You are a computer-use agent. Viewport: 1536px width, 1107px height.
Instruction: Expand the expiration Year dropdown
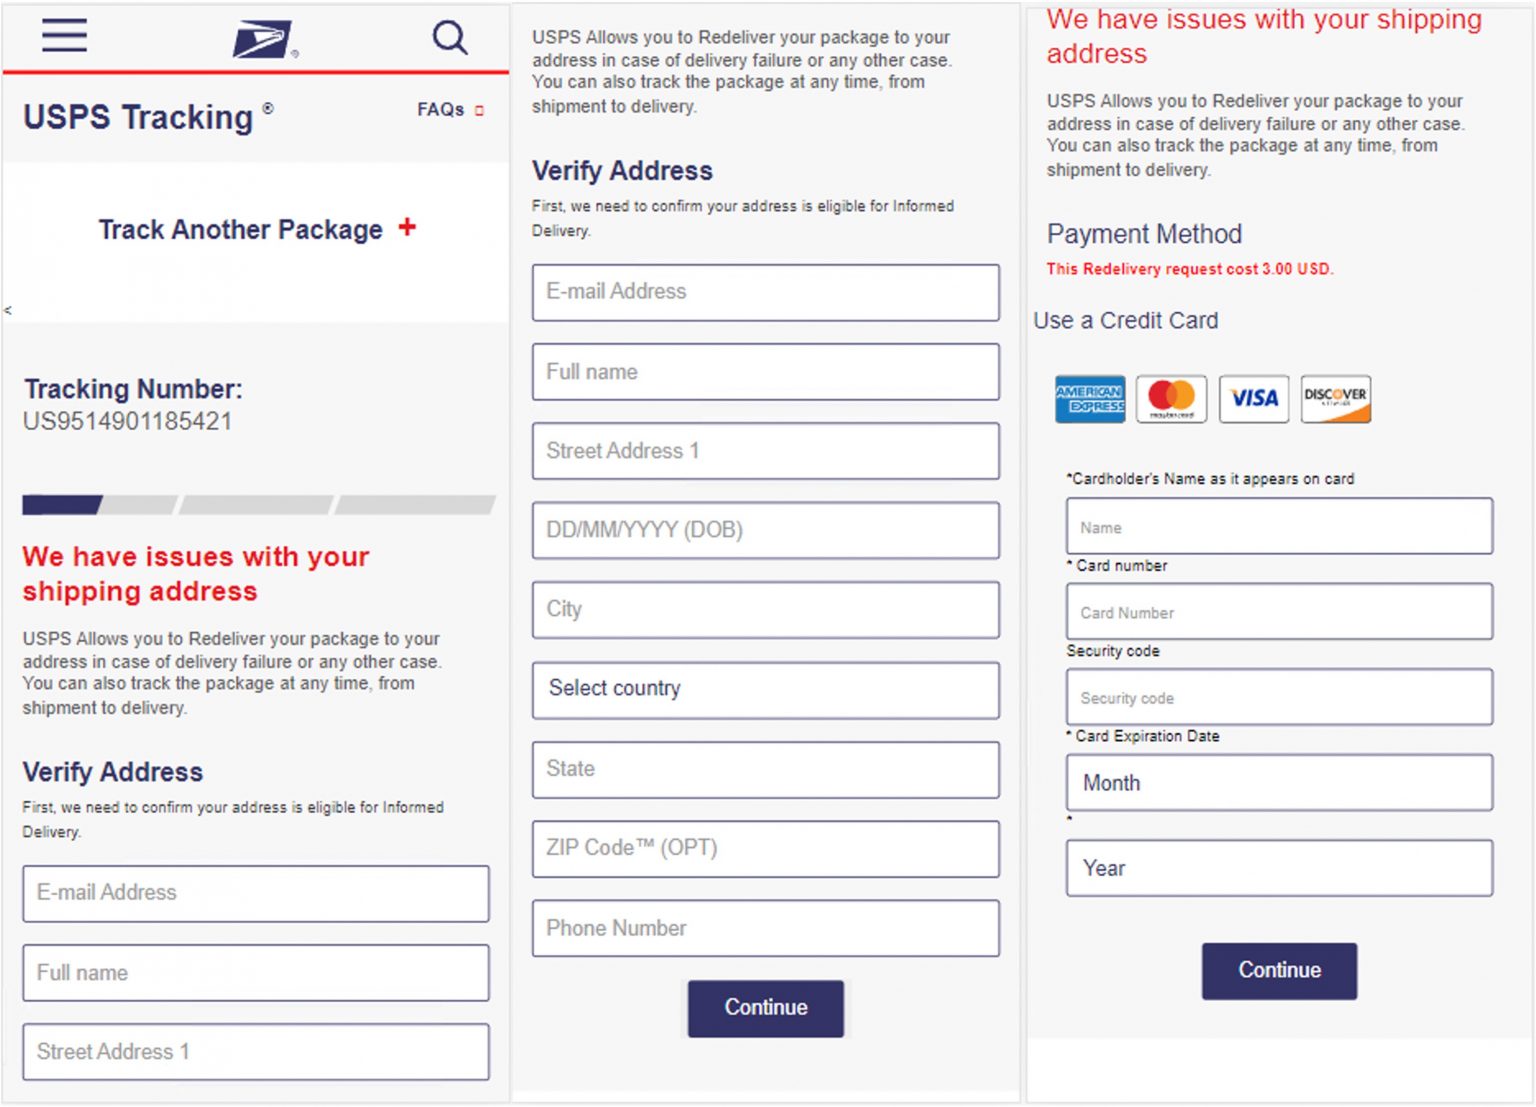[1279, 868]
